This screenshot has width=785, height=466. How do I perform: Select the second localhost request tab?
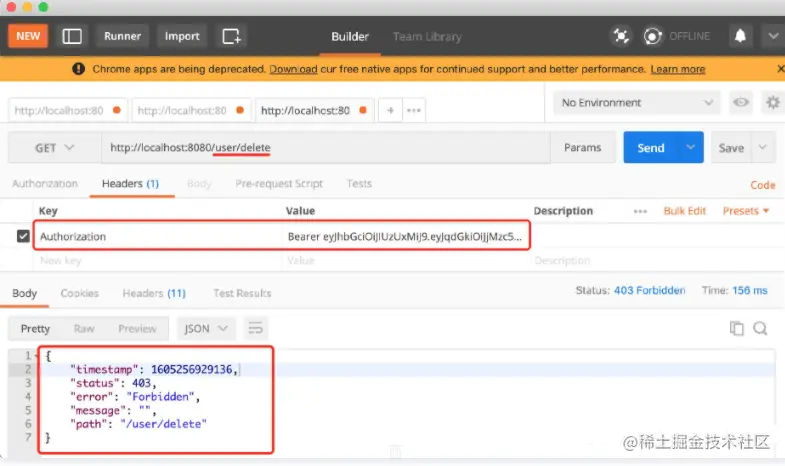(191, 110)
